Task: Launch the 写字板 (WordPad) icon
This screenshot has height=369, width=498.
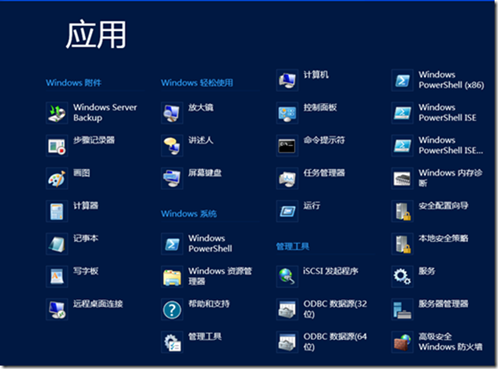Action: (x=57, y=276)
